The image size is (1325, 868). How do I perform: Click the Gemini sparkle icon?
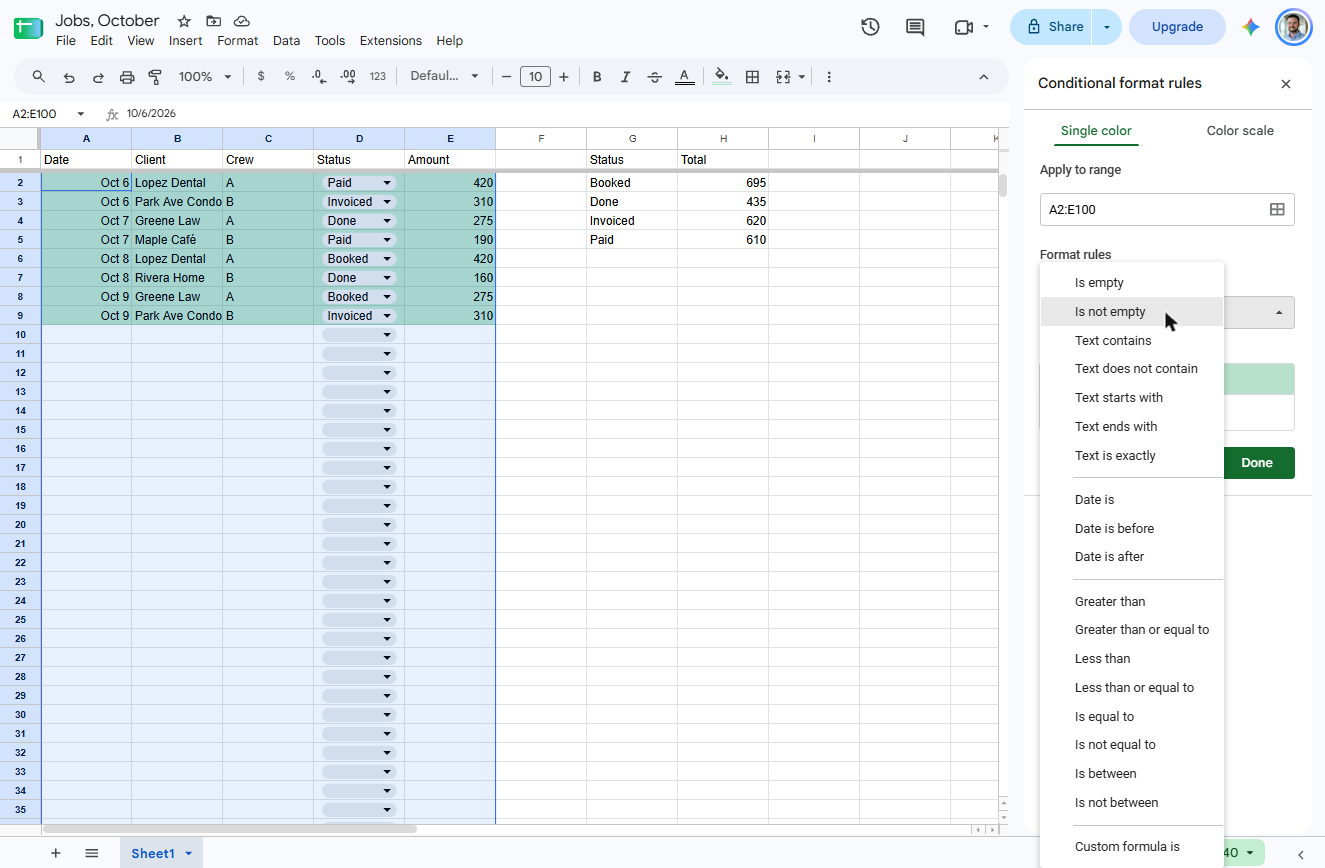point(1250,27)
